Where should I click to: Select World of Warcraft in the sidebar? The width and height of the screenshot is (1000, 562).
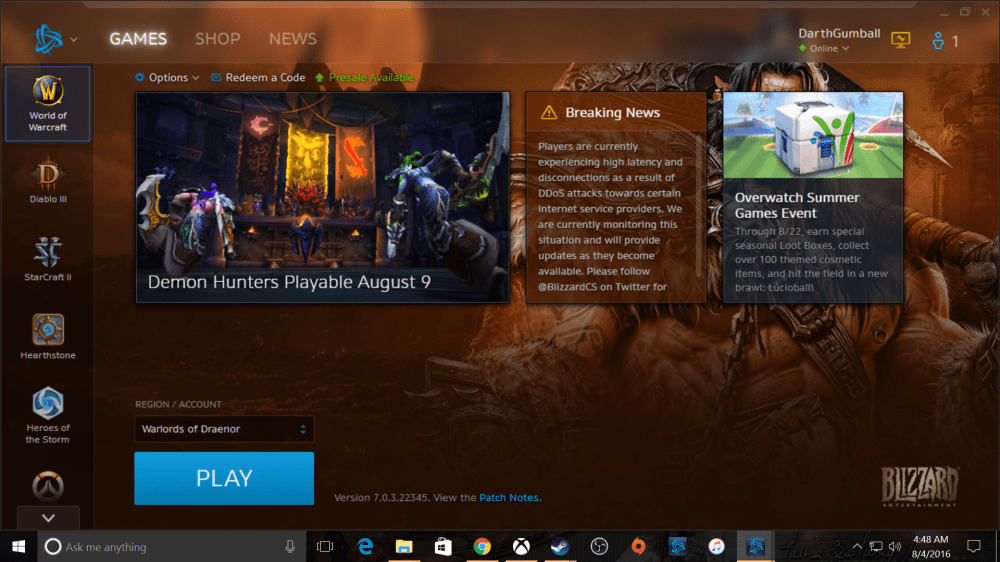47,104
